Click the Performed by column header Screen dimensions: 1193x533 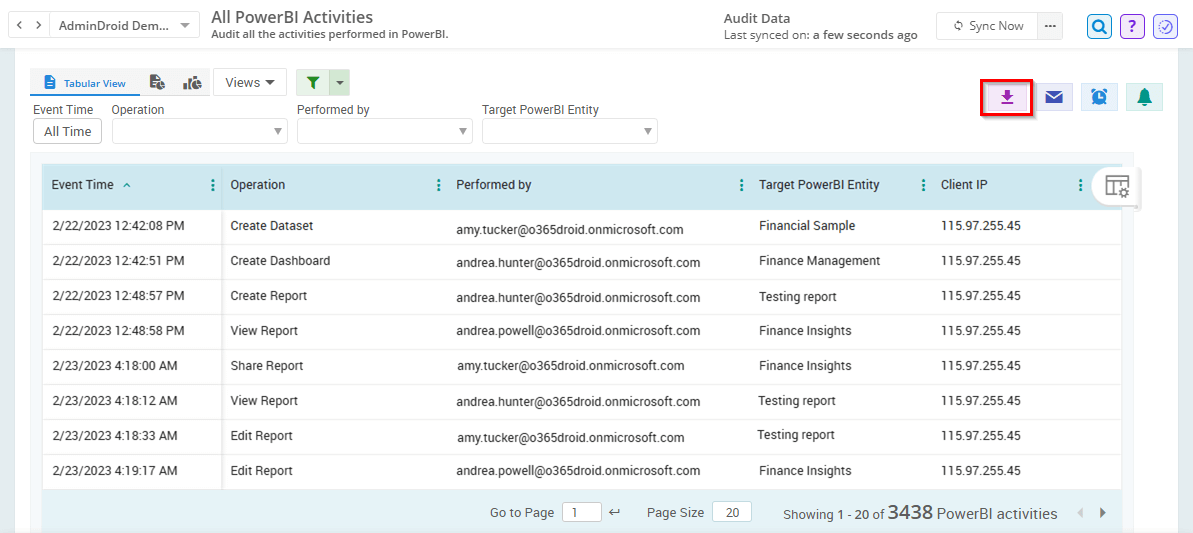point(494,185)
